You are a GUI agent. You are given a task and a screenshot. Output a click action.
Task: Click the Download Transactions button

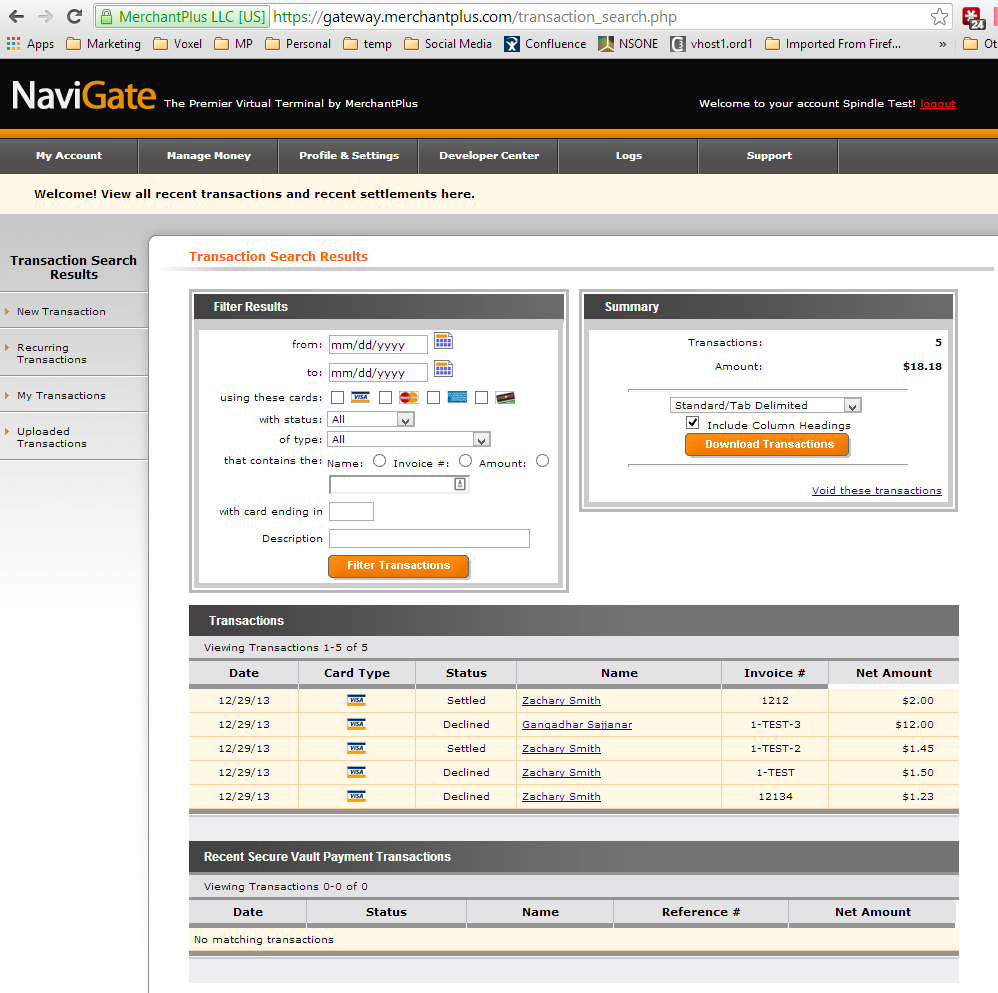click(767, 444)
